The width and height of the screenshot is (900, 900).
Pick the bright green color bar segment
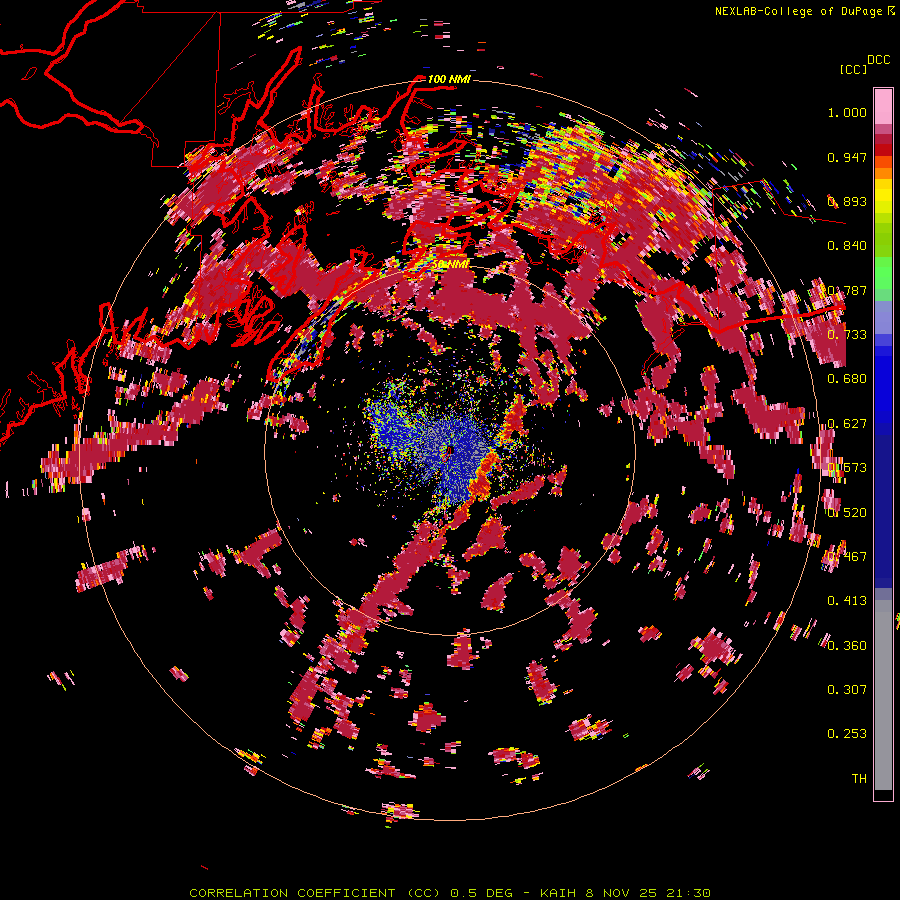click(883, 273)
